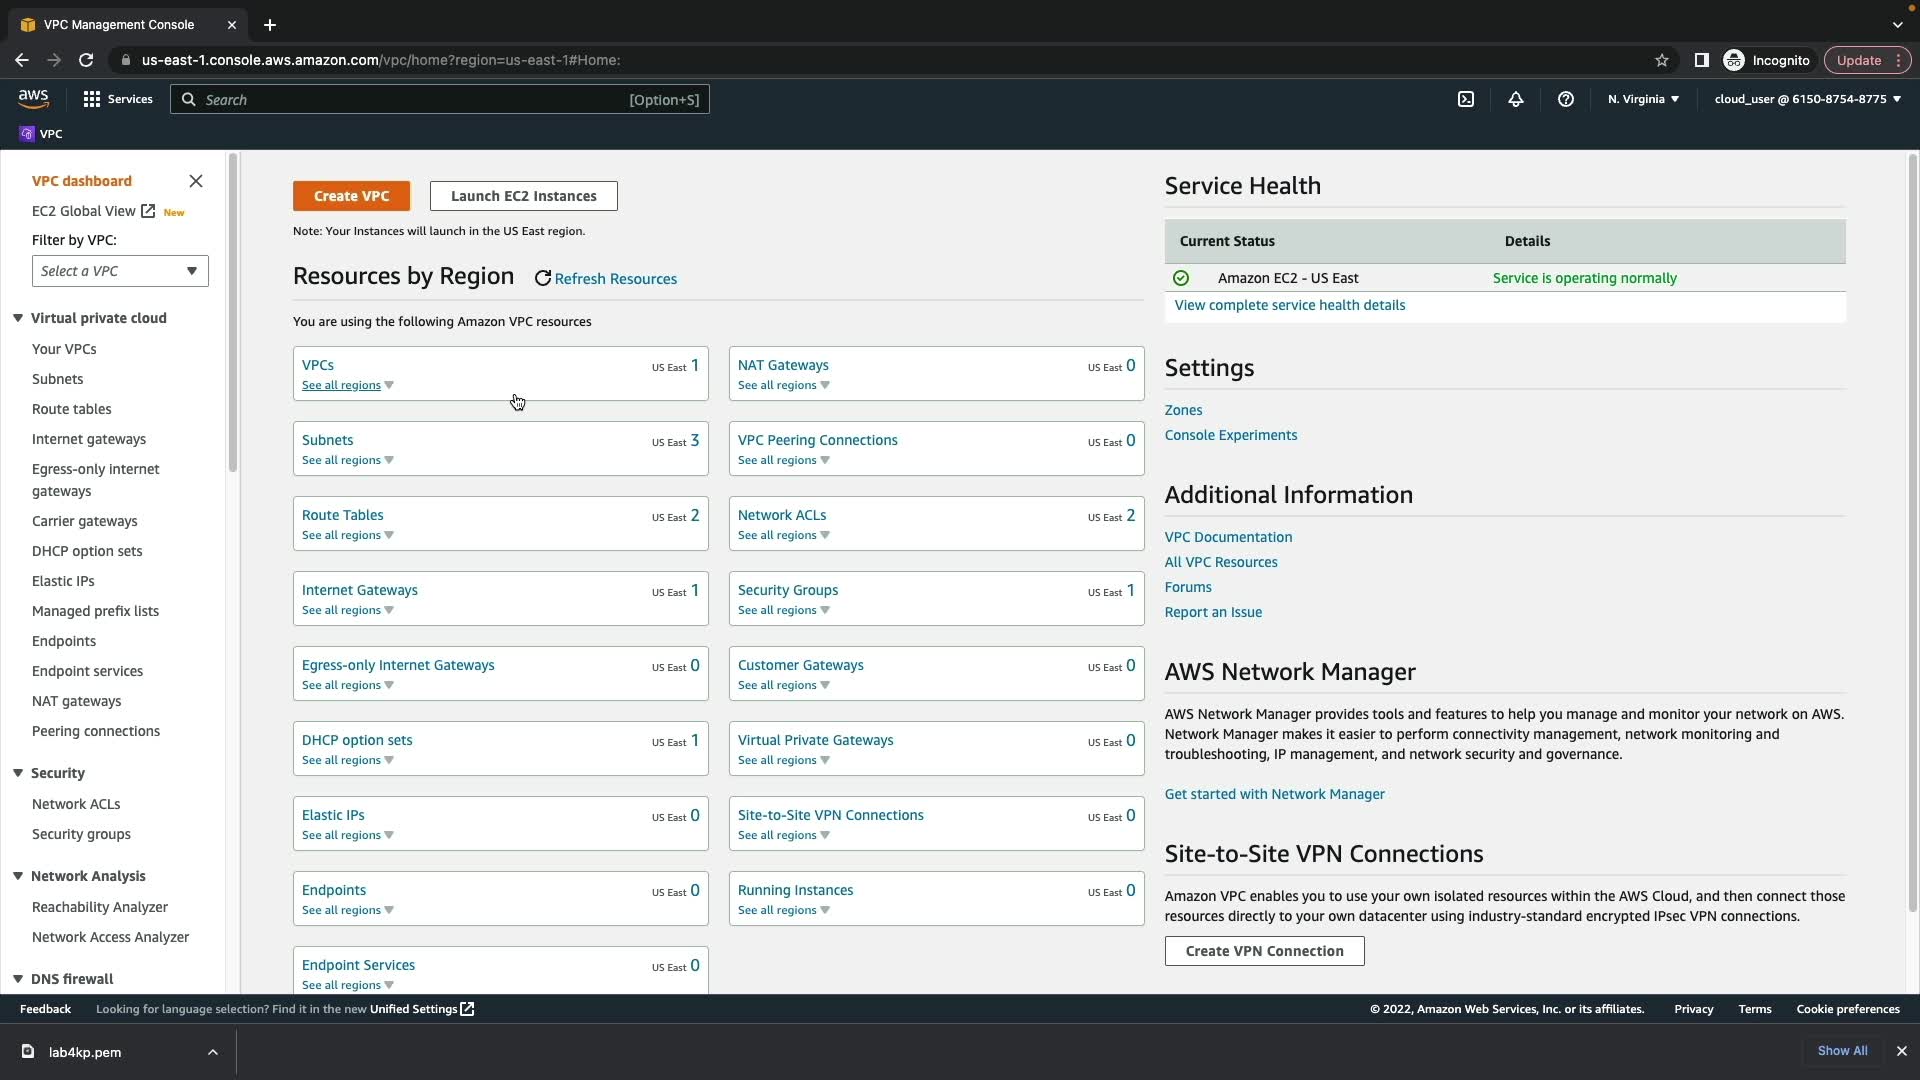
Task: Collapse the Virtual private cloud section
Action: click(x=18, y=318)
